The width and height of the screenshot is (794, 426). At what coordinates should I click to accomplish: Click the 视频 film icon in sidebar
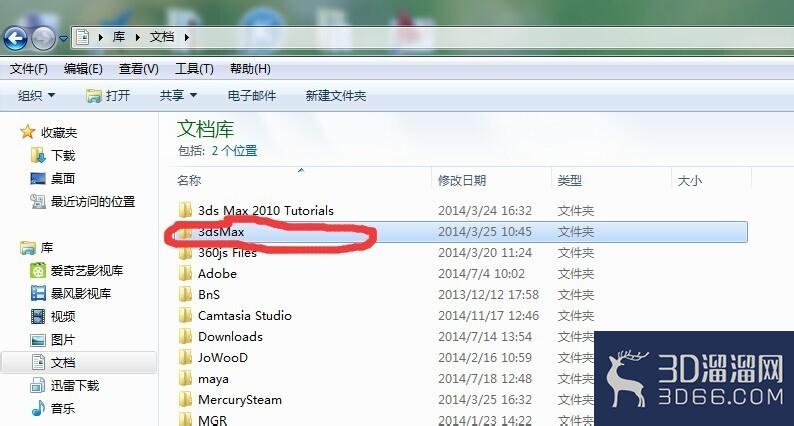coord(38,317)
